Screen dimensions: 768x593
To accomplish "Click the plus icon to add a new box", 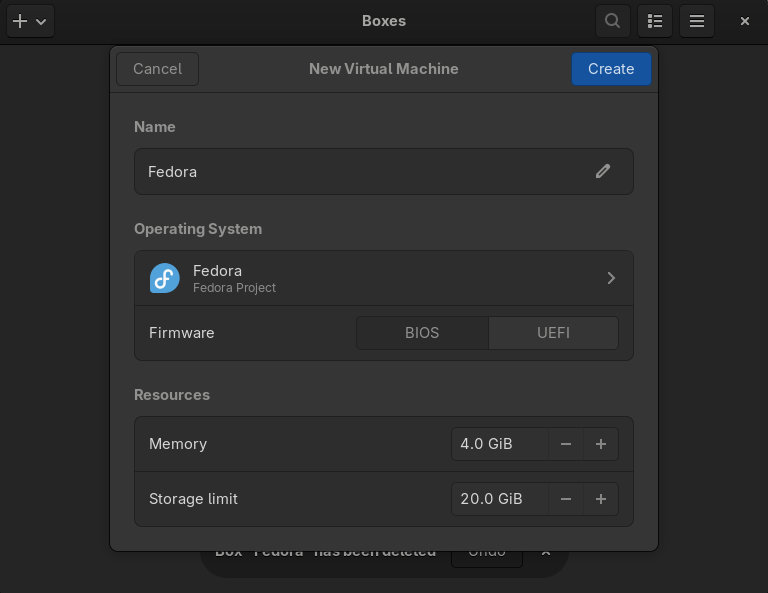I will tap(20, 21).
